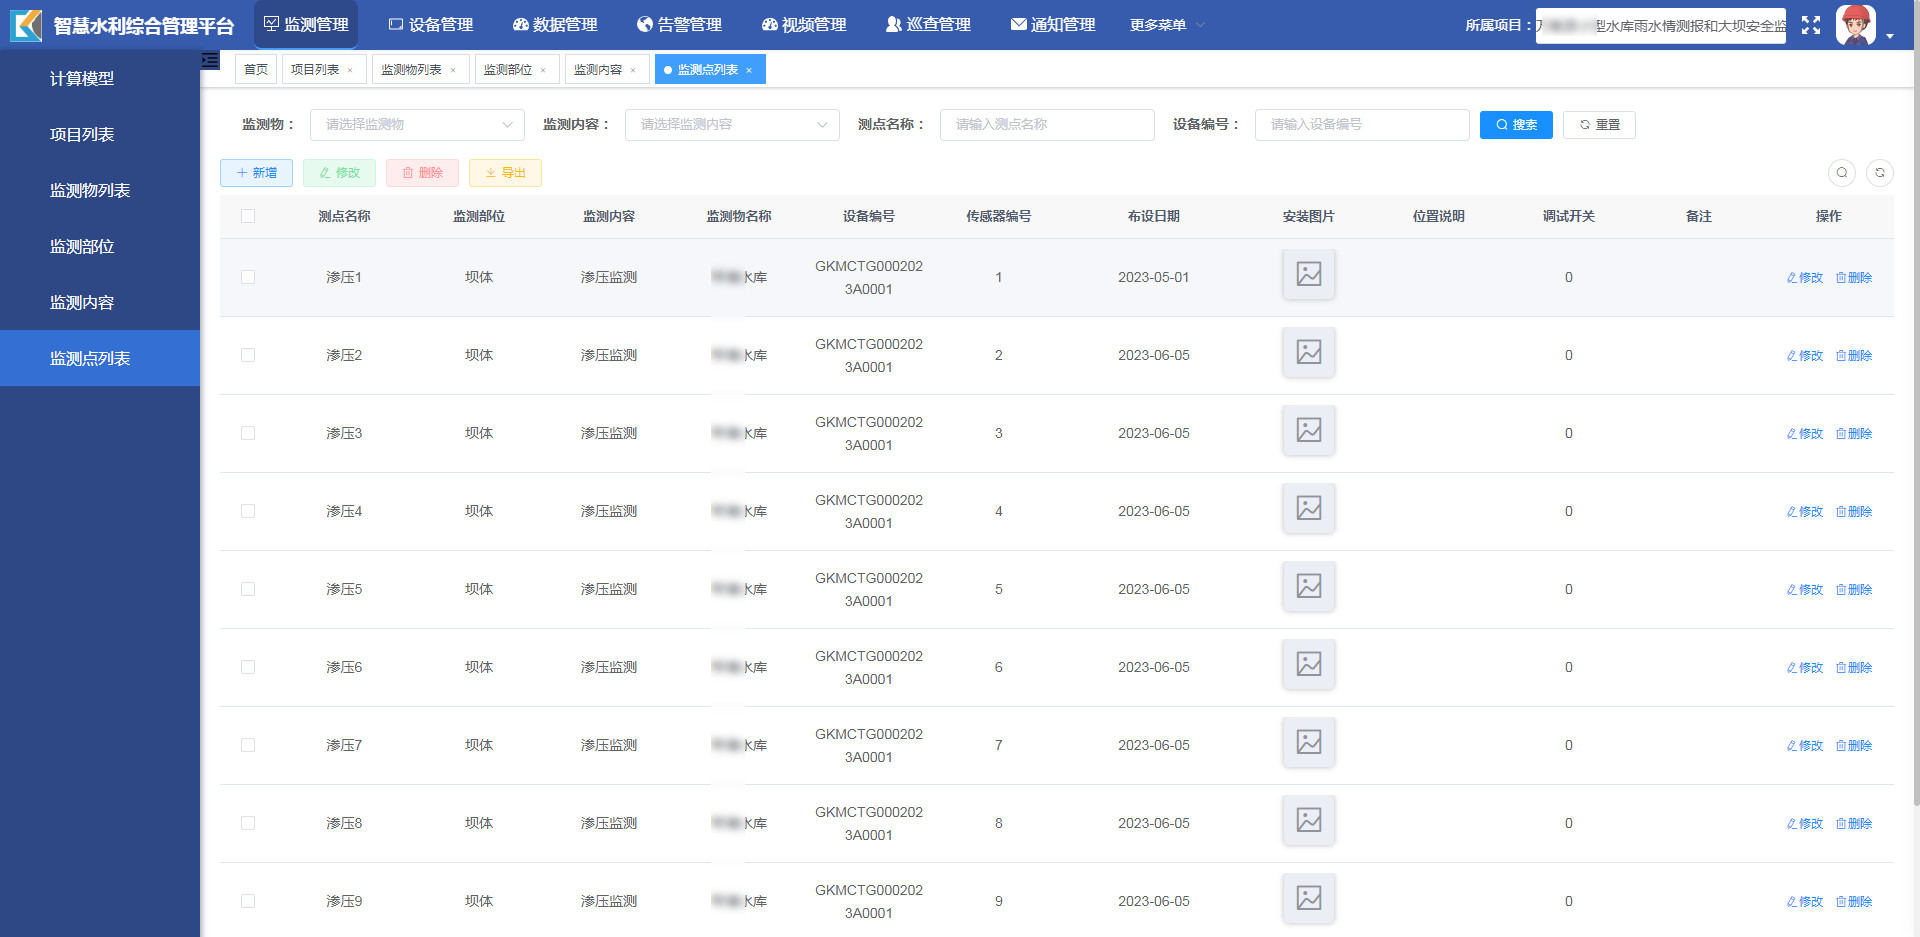
Task: Open the install image thumbnail for 渗压1
Action: 1308,274
